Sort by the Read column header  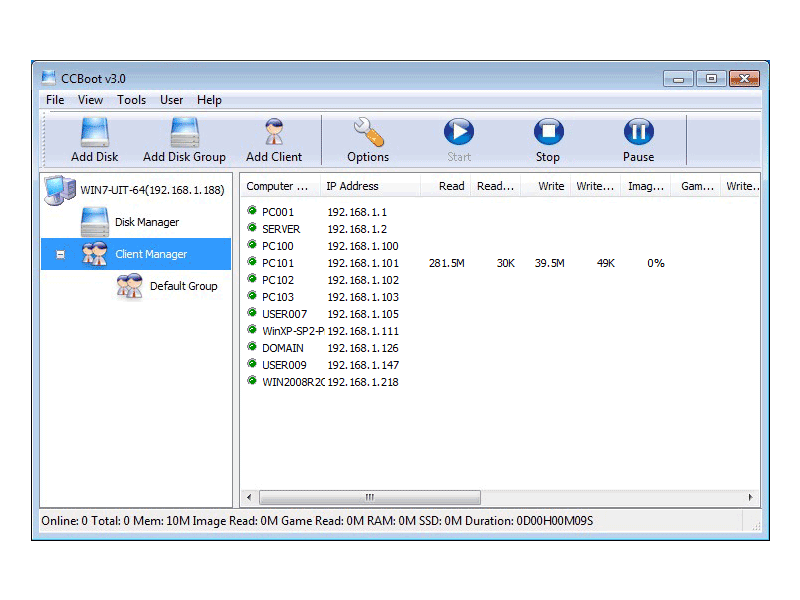tap(445, 186)
